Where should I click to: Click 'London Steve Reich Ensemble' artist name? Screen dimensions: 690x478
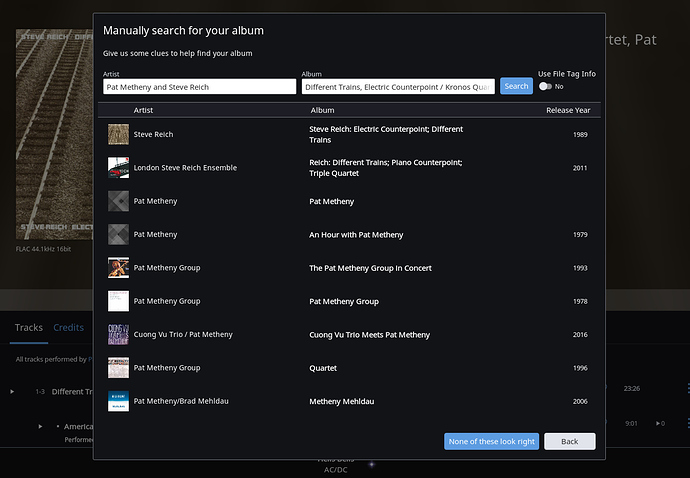coord(185,168)
